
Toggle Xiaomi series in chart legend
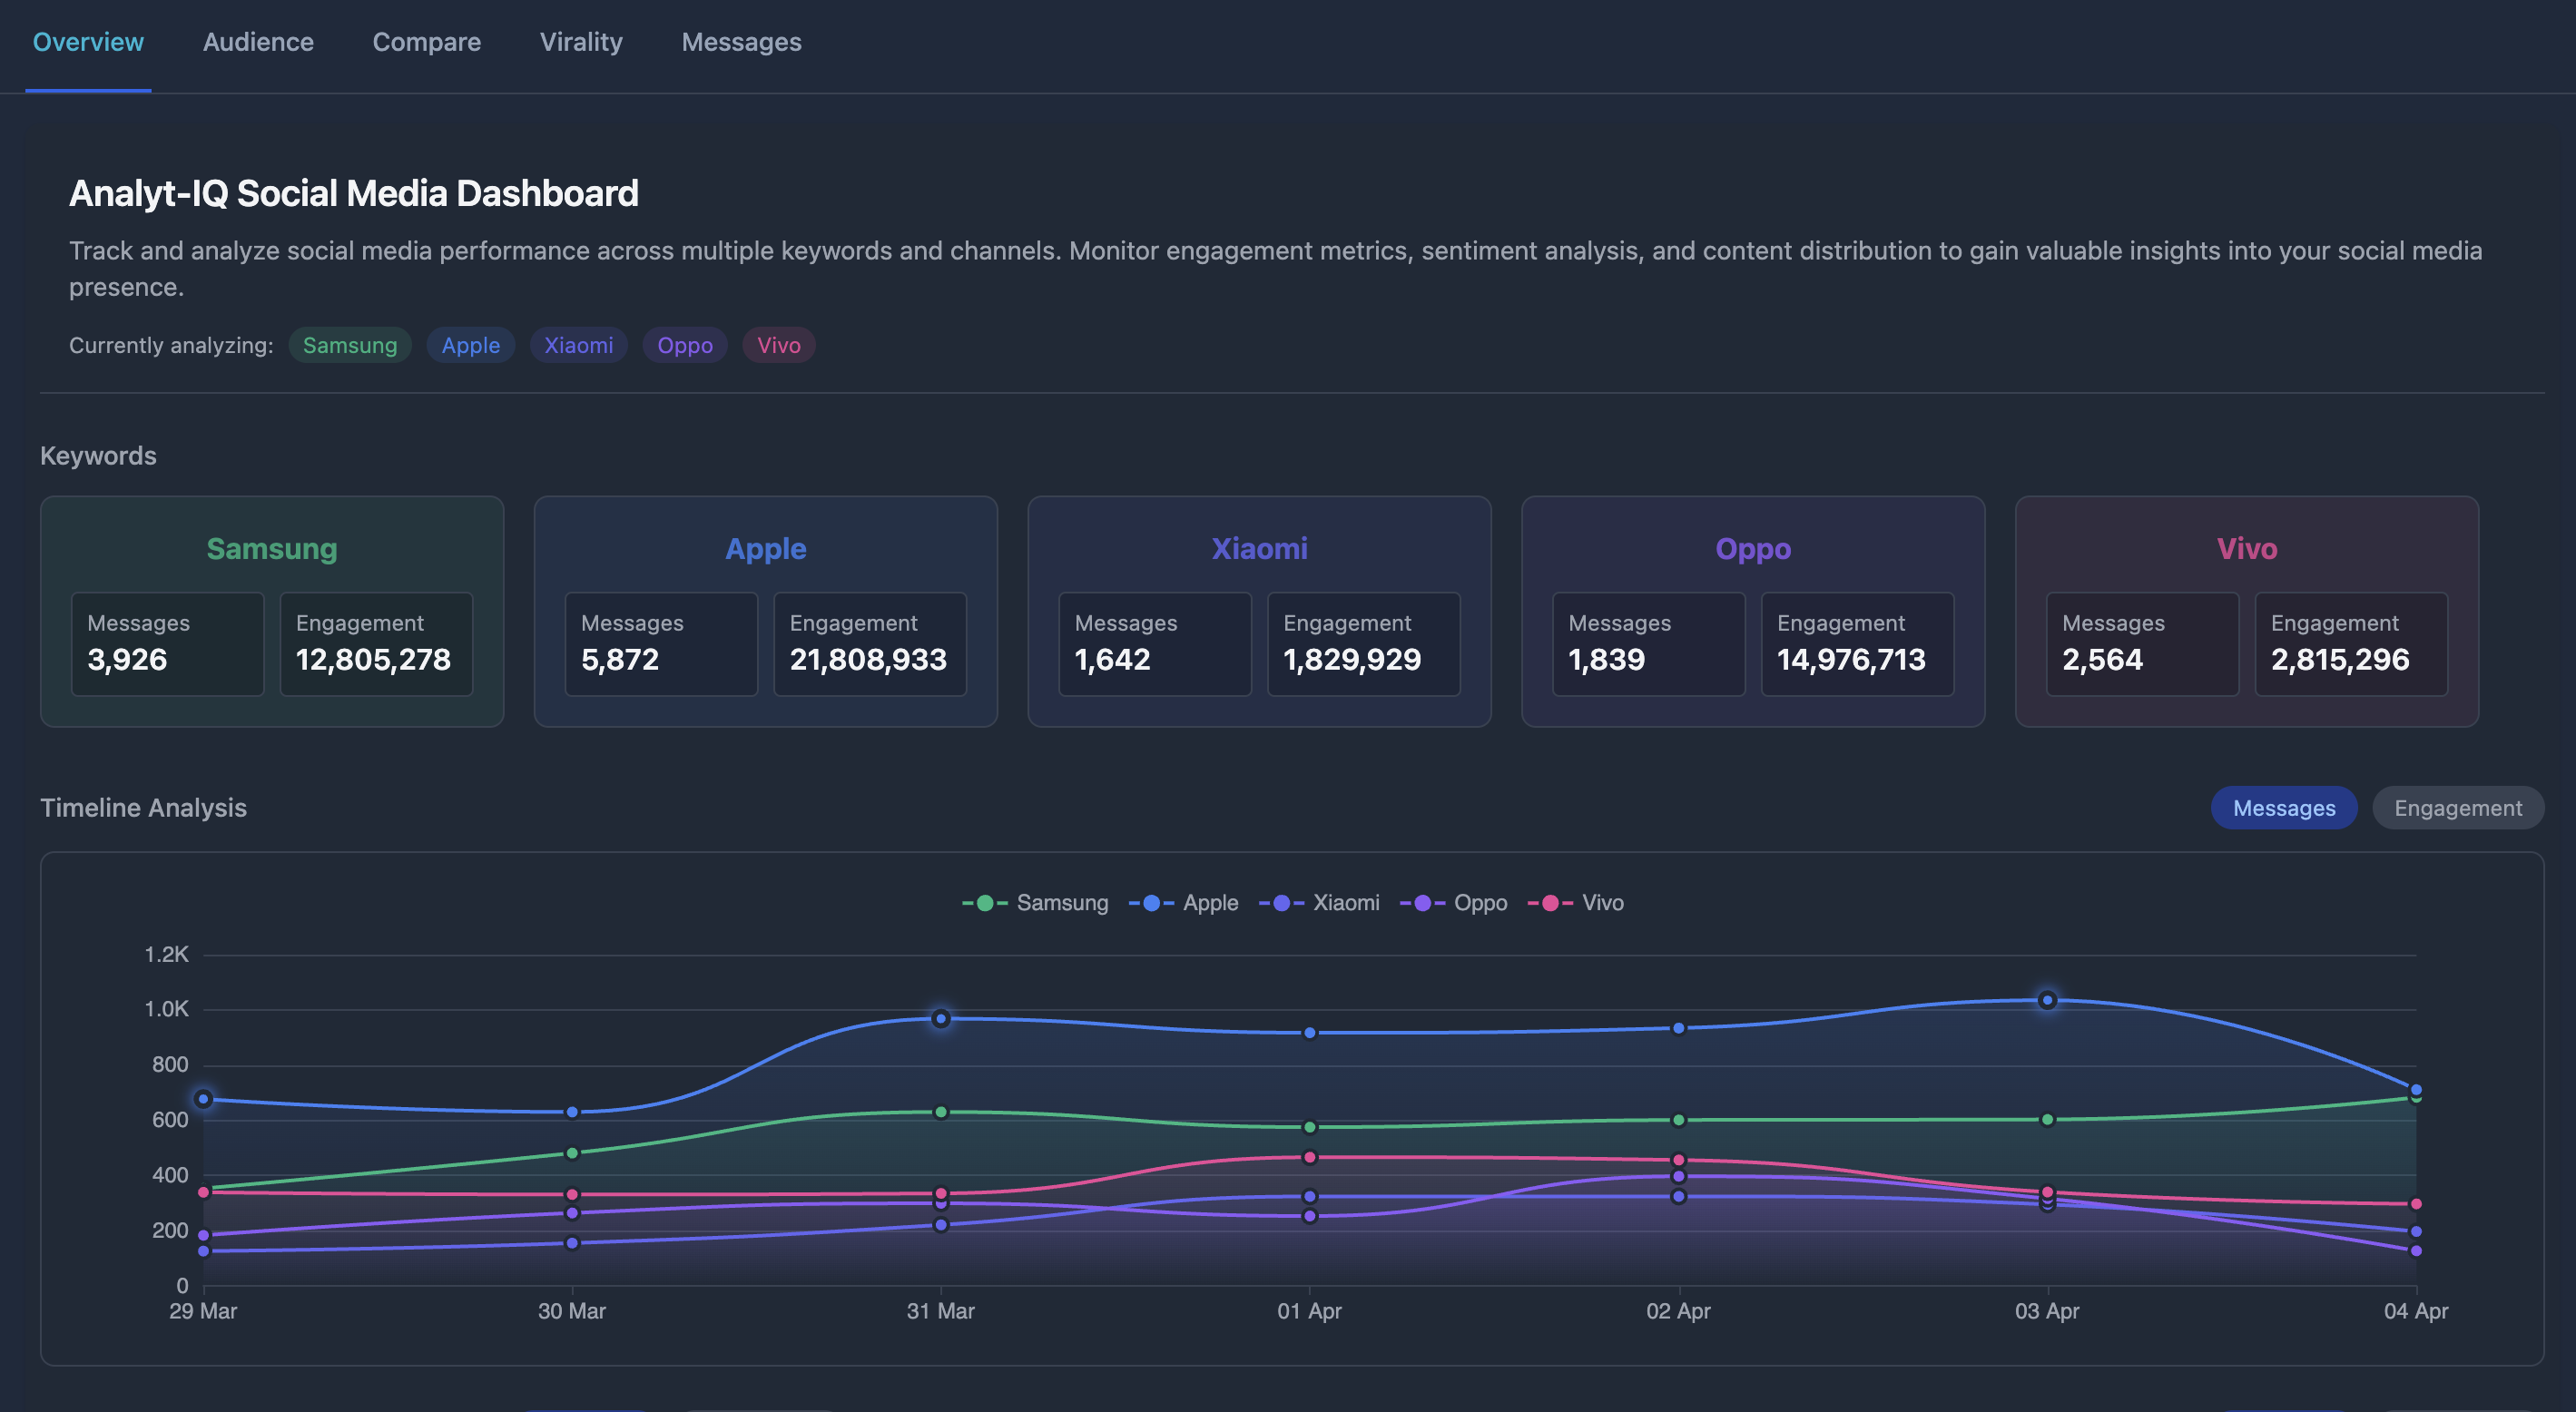coord(1319,903)
